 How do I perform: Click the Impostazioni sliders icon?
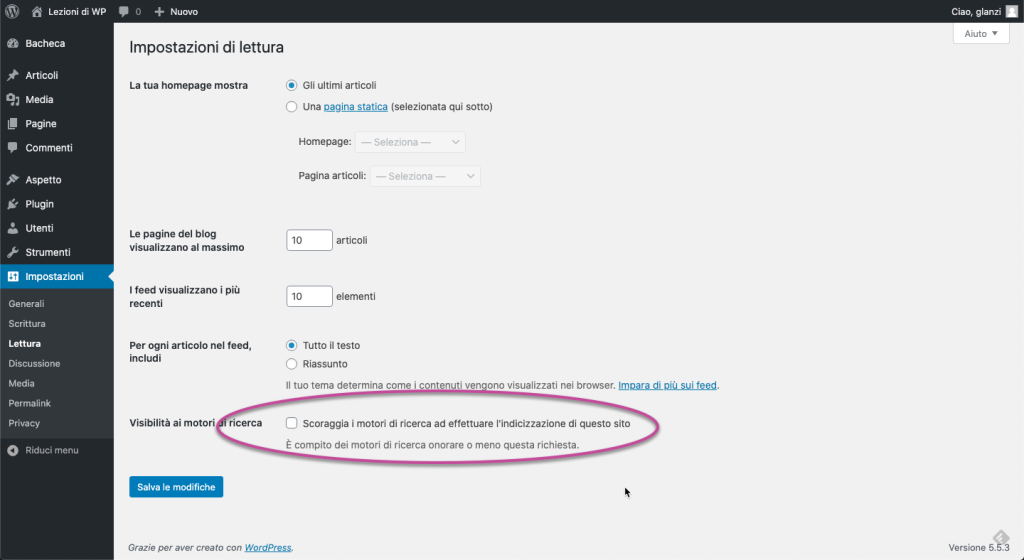[x=12, y=276]
